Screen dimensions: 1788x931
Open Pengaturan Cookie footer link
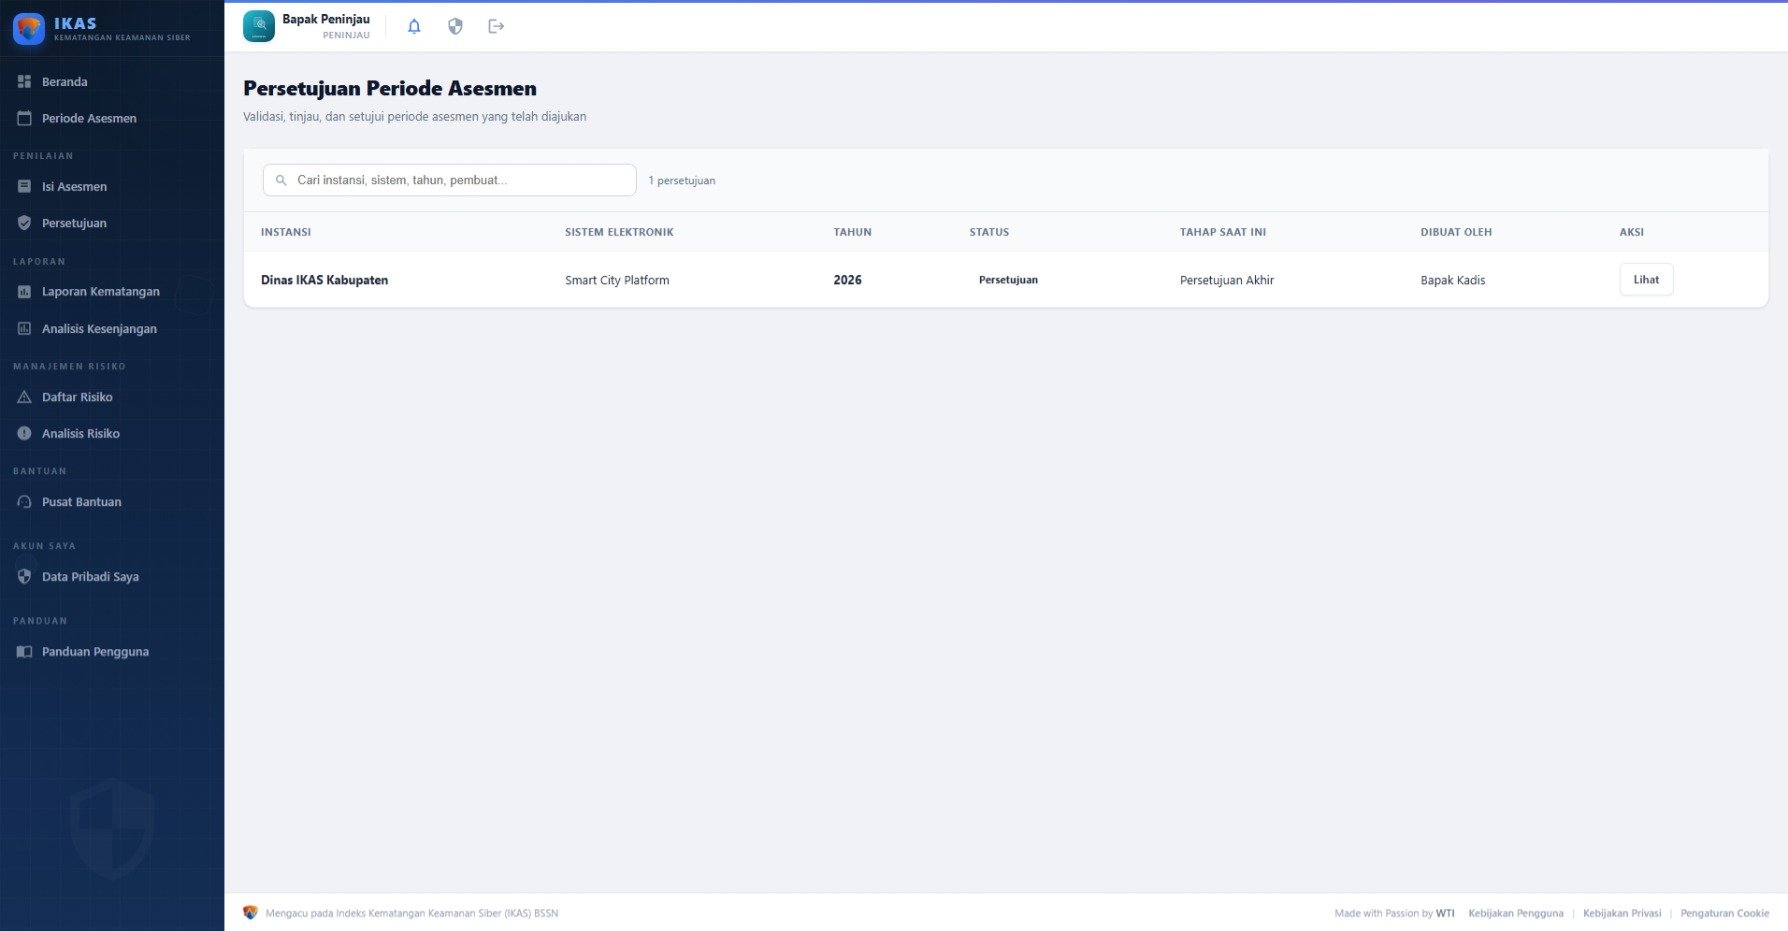(1724, 913)
